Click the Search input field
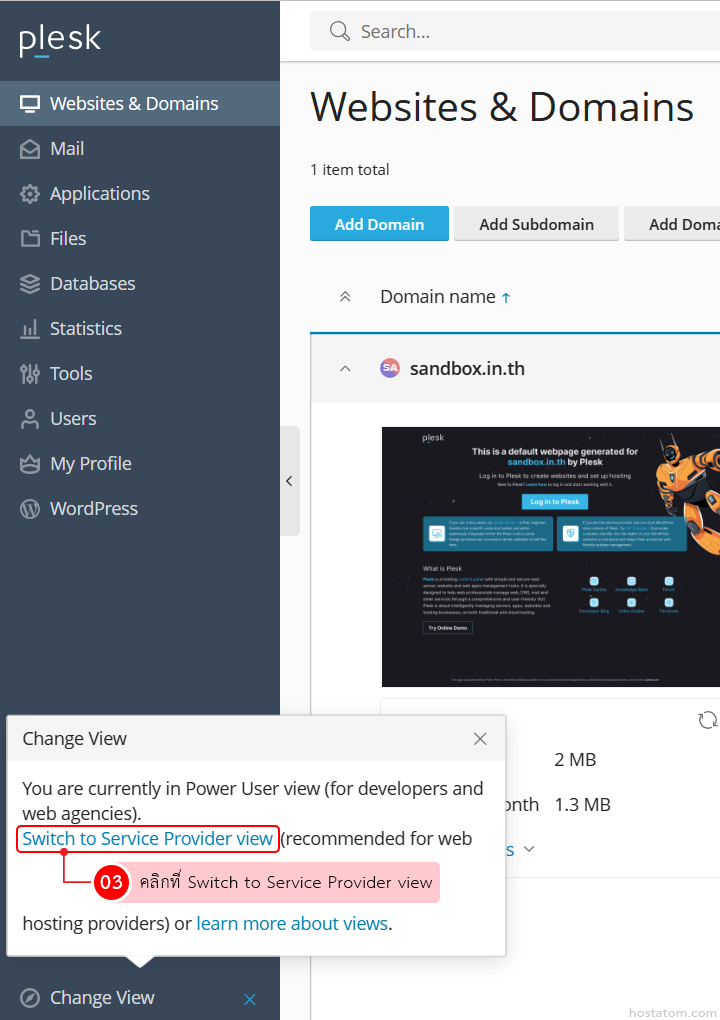The image size is (720, 1020). tap(530, 32)
